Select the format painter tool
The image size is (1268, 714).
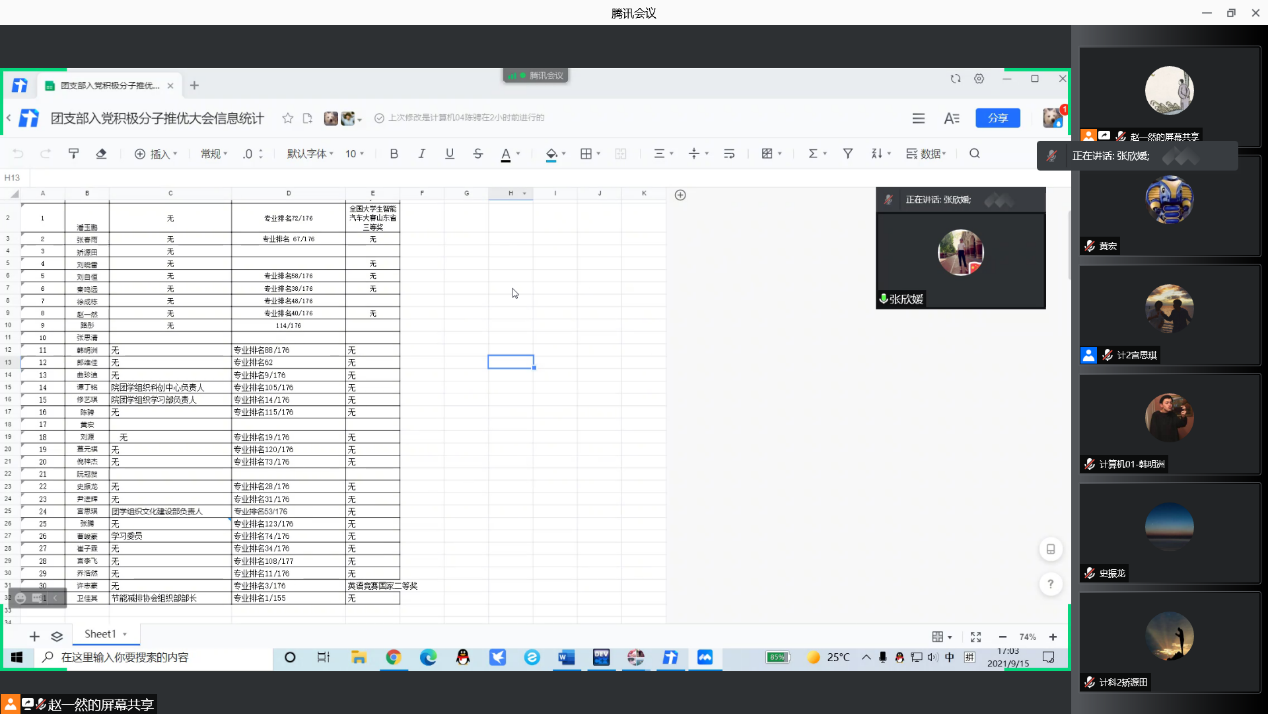(73, 154)
